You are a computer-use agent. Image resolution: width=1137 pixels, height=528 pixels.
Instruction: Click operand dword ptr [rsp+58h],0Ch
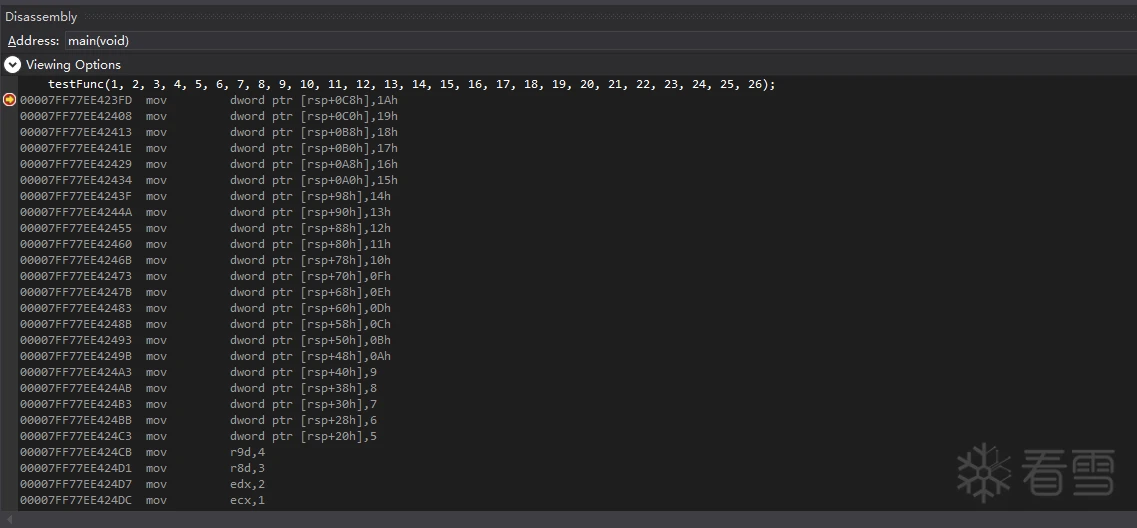310,323
